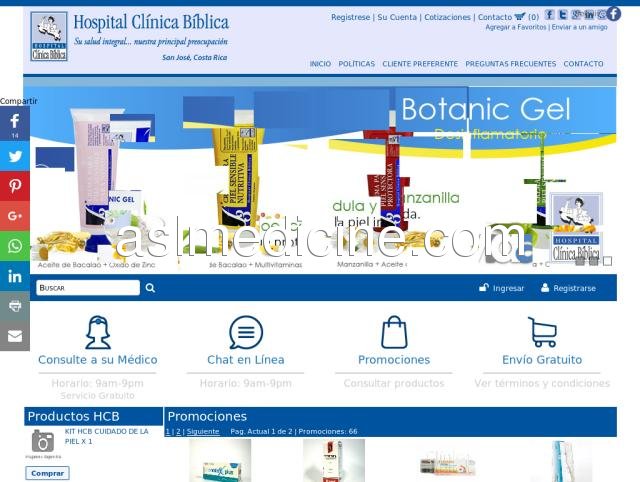Share via WhatsApp from the Compartir sidebar
This screenshot has width=640, height=482.
[x=15, y=246]
